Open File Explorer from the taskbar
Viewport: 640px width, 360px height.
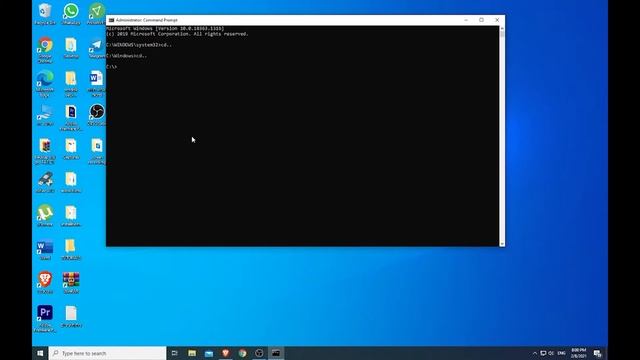point(192,353)
